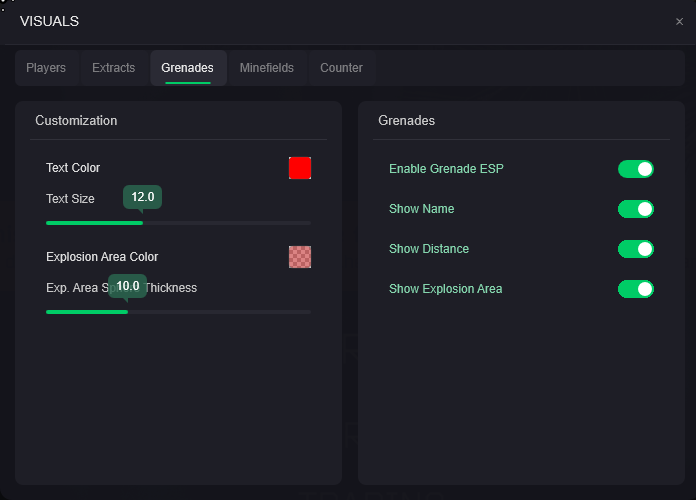The width and height of the screenshot is (696, 500).
Task: Click the 10.0 thickness value bubble
Action: click(x=128, y=286)
